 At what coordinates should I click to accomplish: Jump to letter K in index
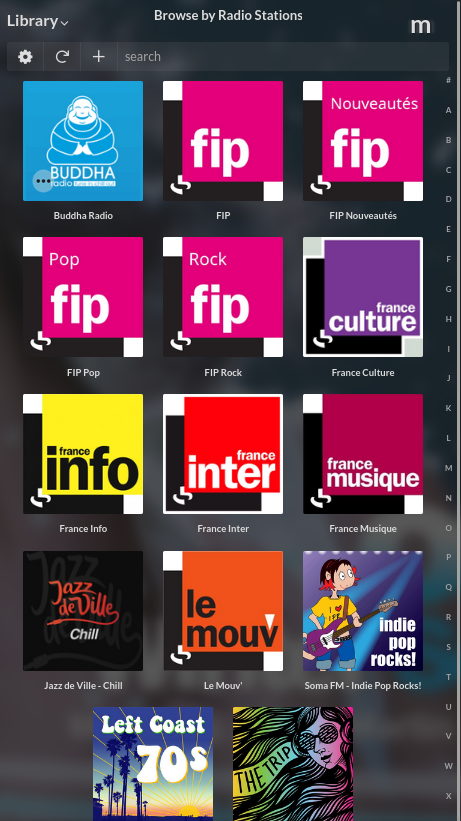[x=448, y=408]
